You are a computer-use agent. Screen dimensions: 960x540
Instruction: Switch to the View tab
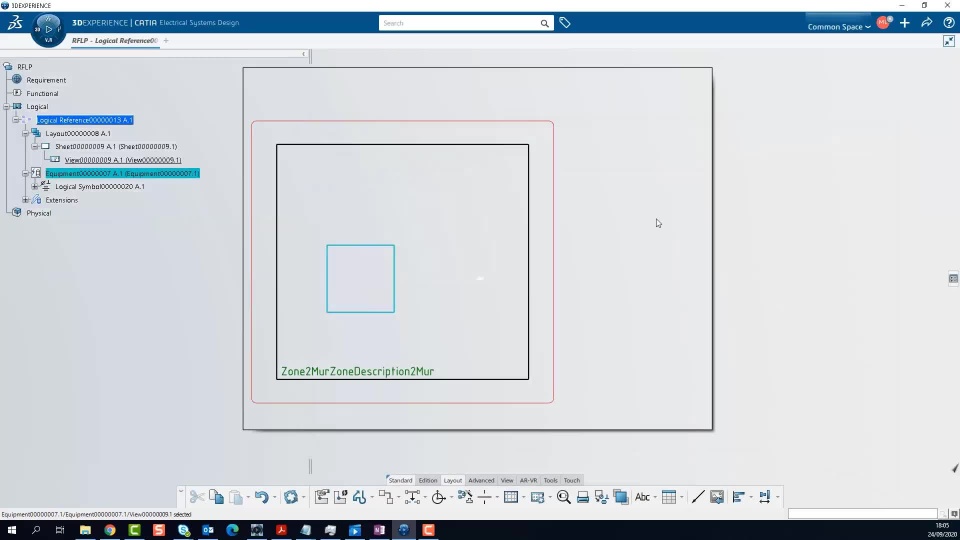[x=507, y=480]
